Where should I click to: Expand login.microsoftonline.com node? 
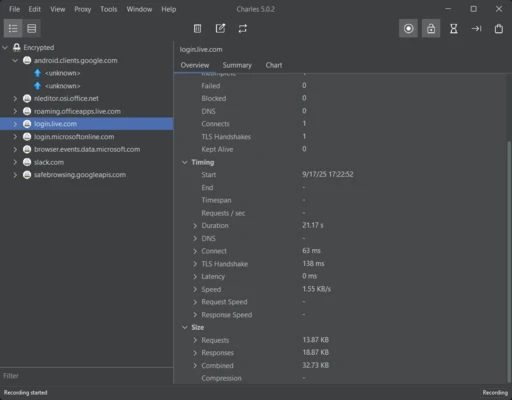(x=15, y=137)
